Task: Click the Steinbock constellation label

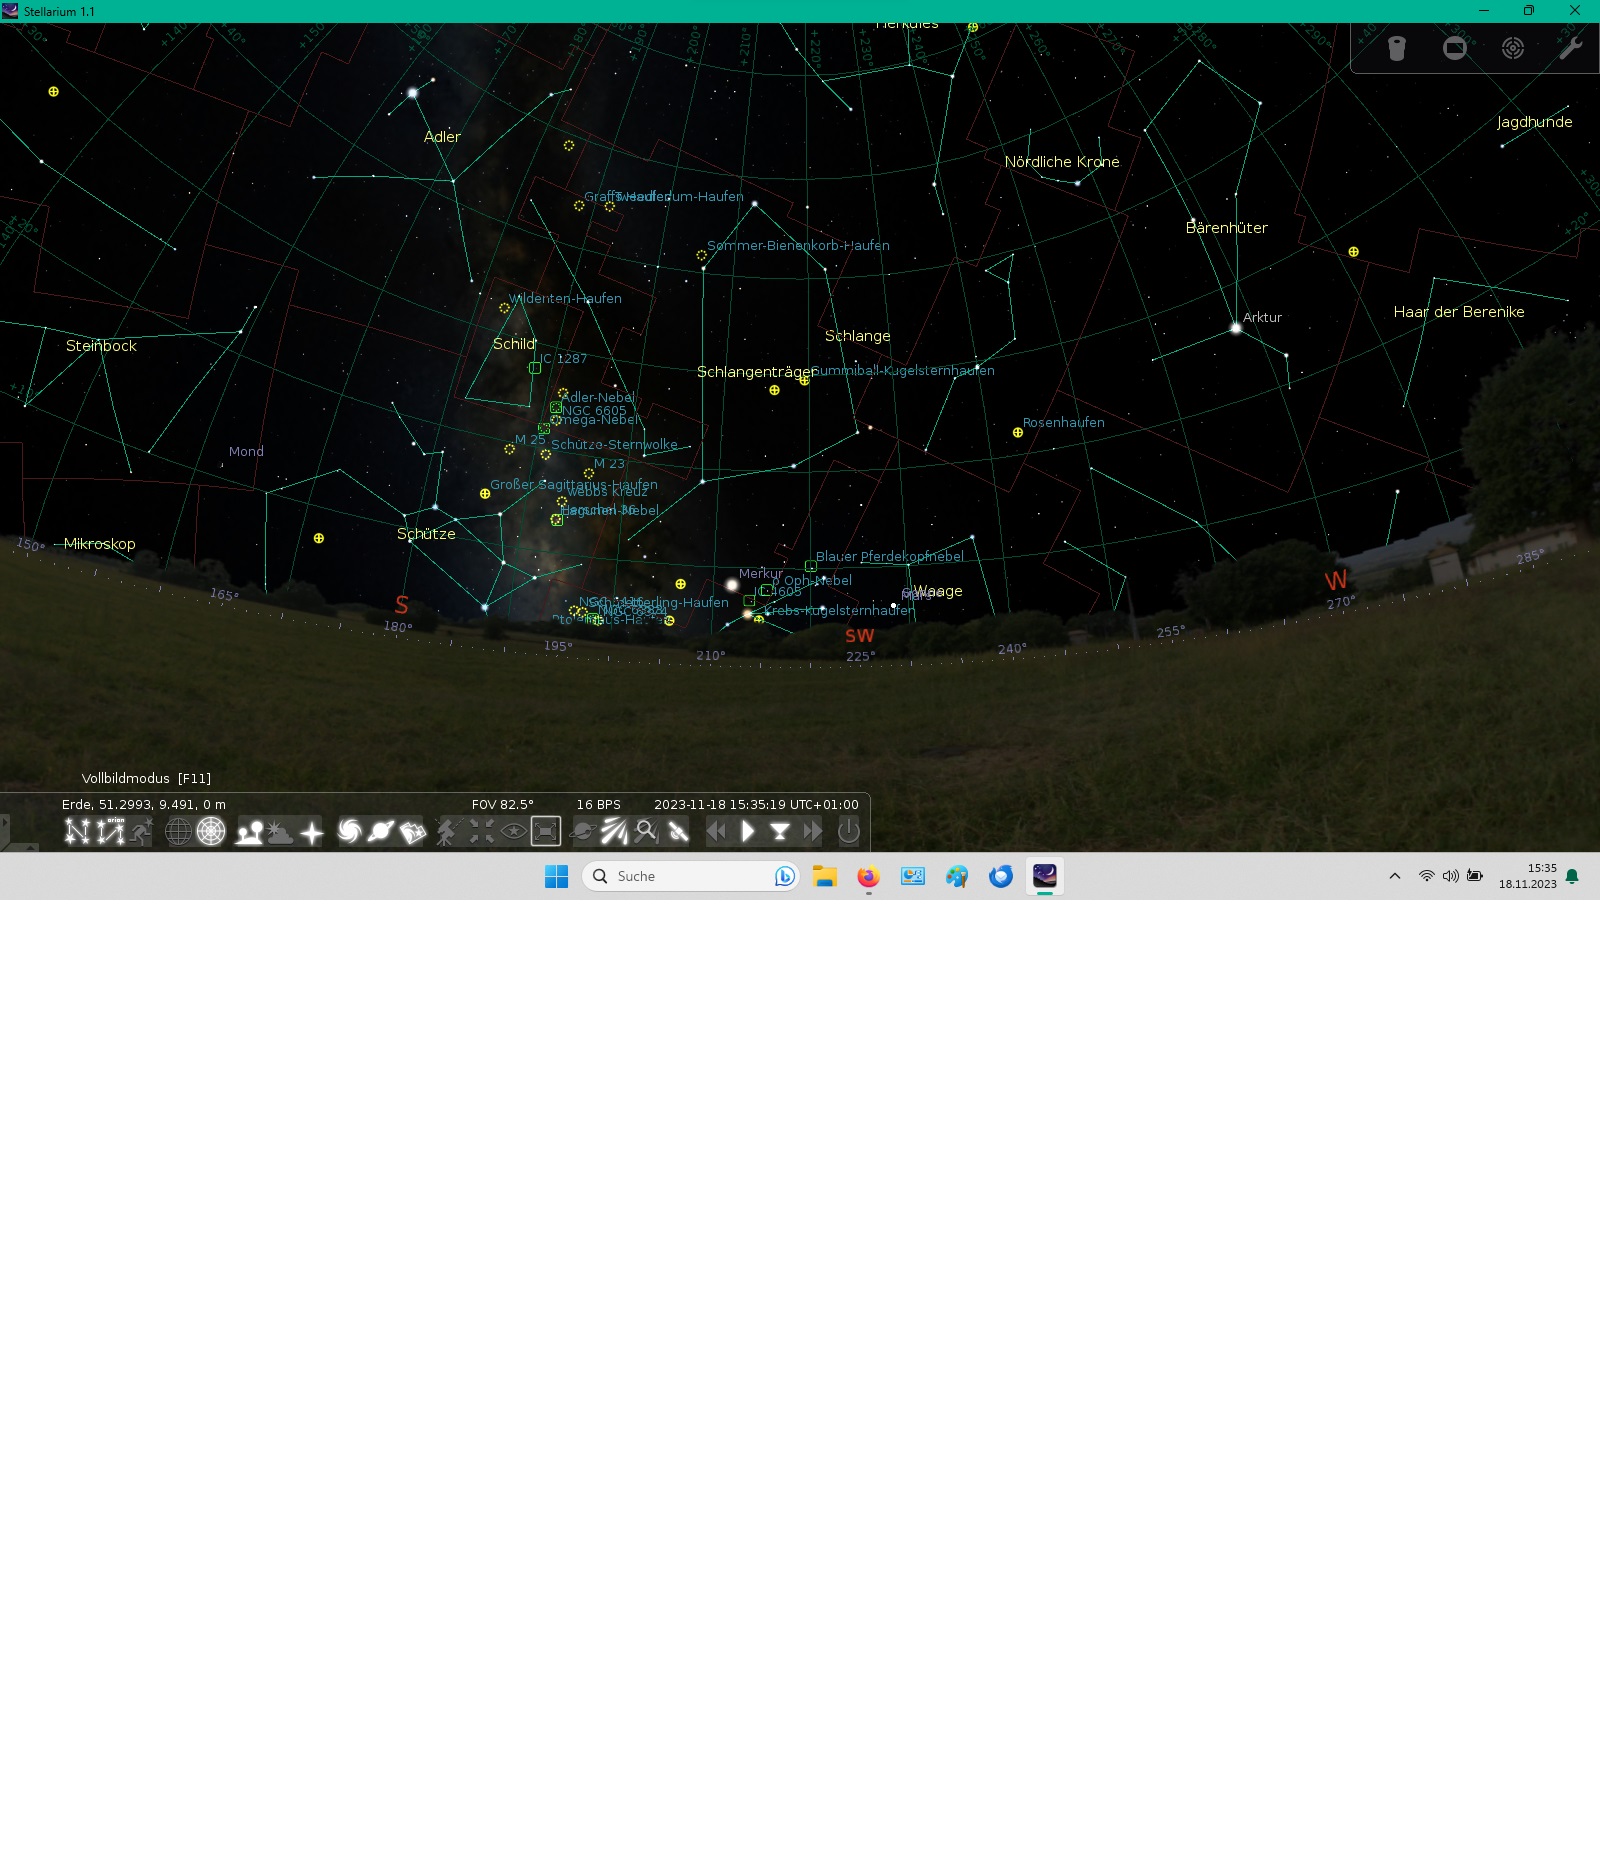Action: (101, 346)
